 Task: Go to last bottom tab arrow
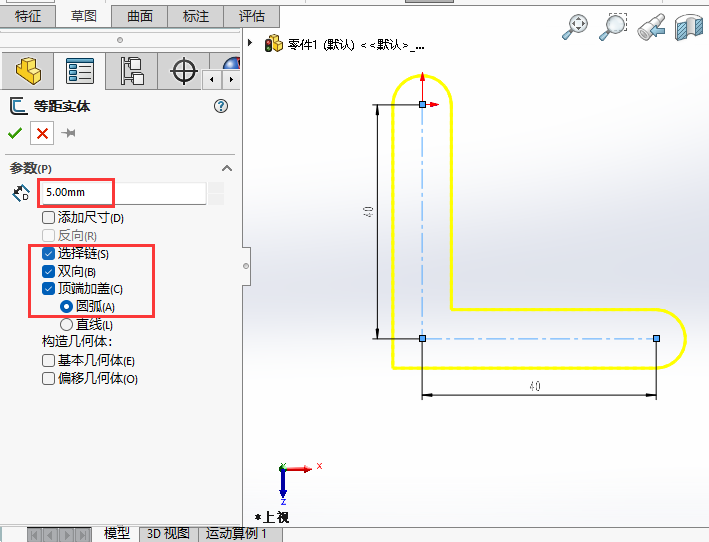coord(82,535)
